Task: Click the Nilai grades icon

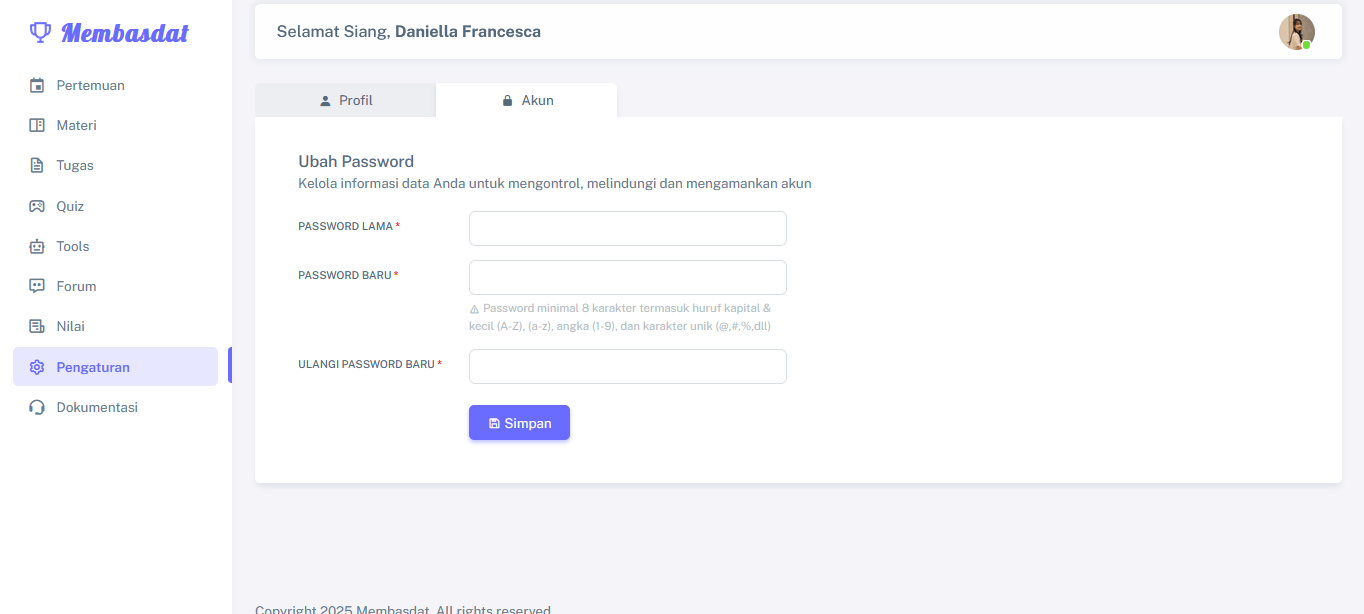Action: (37, 326)
